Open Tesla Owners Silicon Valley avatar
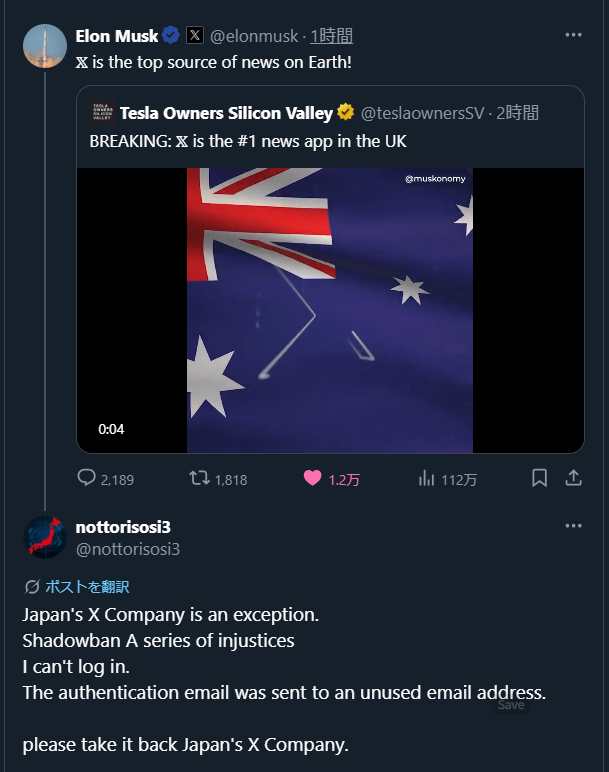 (x=102, y=112)
